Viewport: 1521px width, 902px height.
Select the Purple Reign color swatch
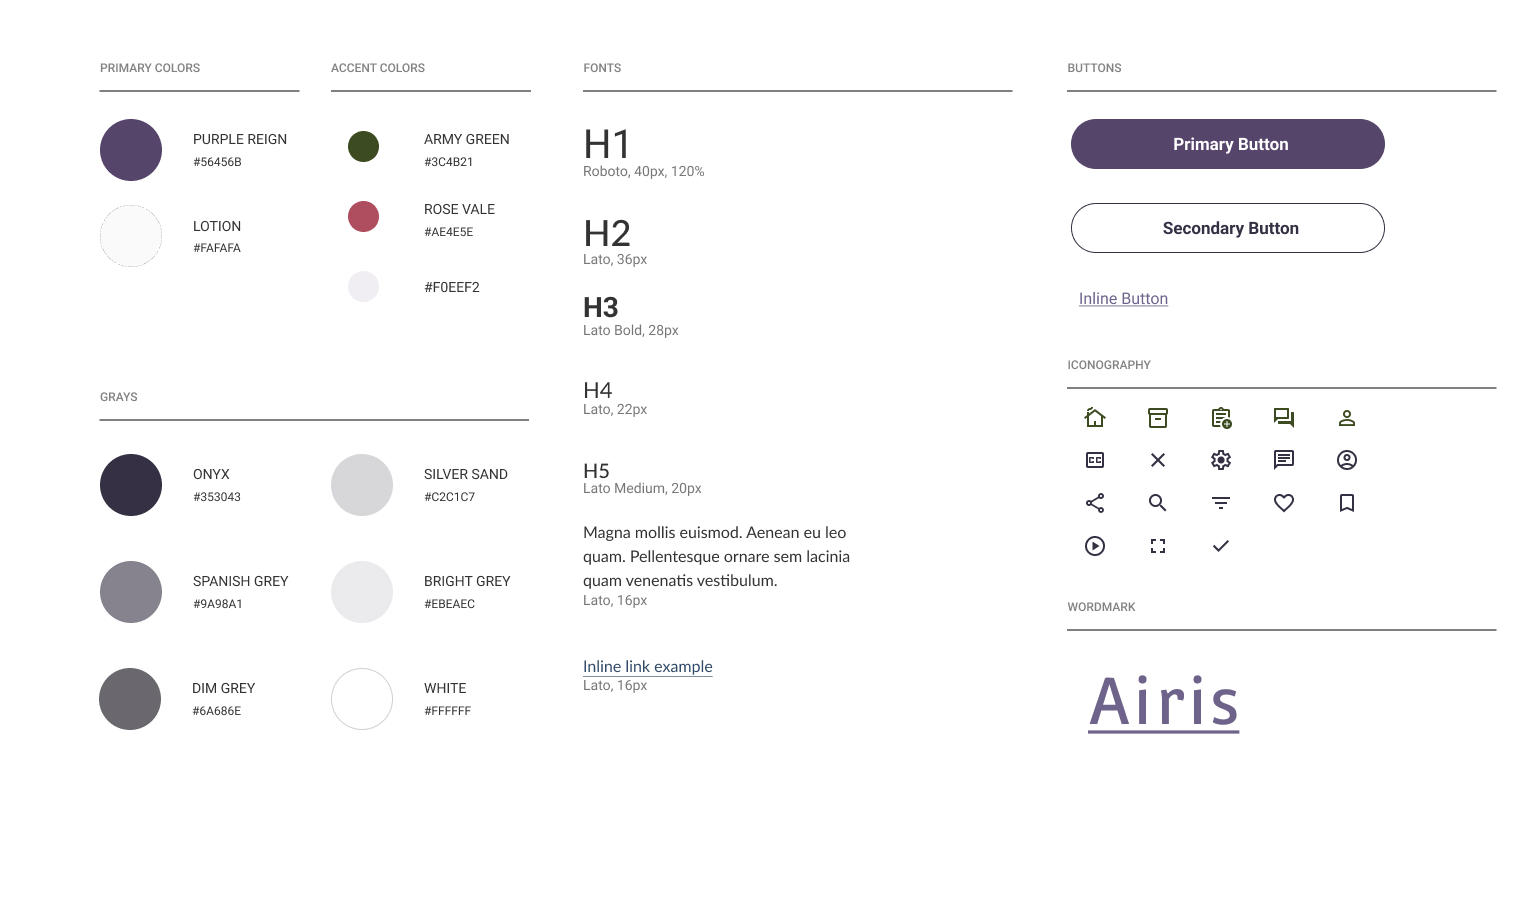[131, 150]
